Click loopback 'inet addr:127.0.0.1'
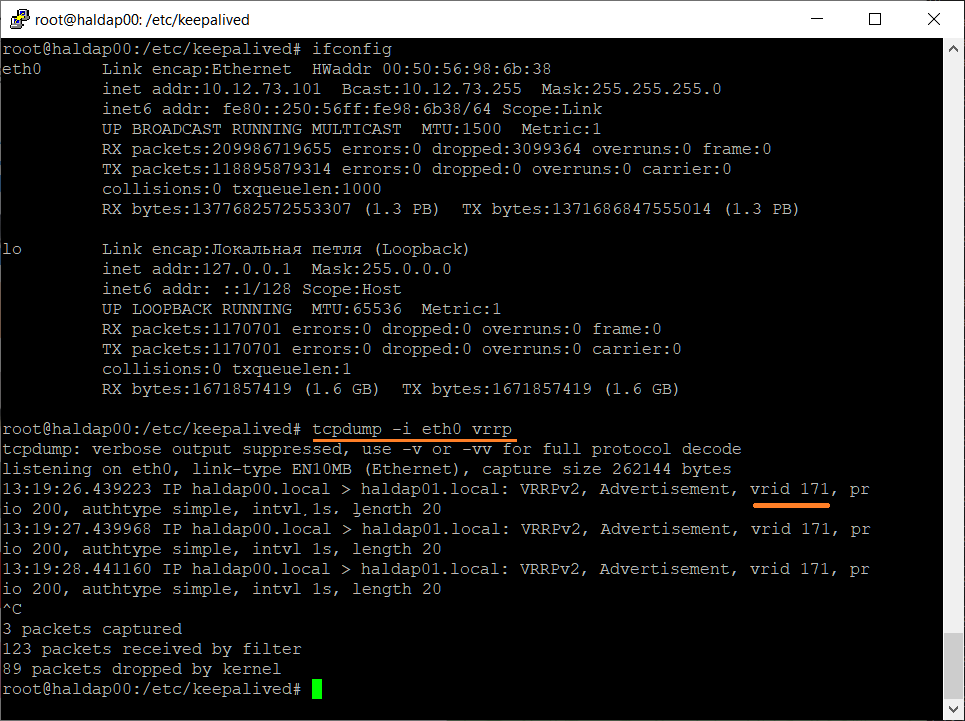Screen dimensions: 965x721 click(197, 269)
